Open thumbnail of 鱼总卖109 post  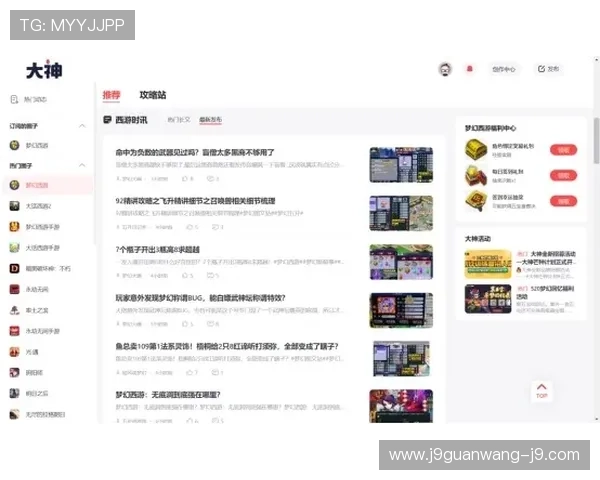pos(401,359)
